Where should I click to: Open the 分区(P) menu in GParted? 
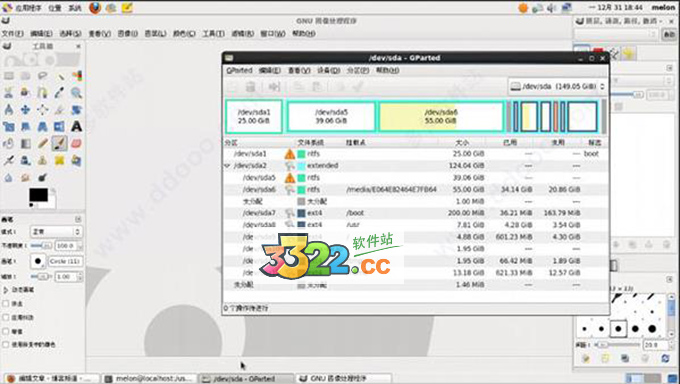[x=357, y=70]
